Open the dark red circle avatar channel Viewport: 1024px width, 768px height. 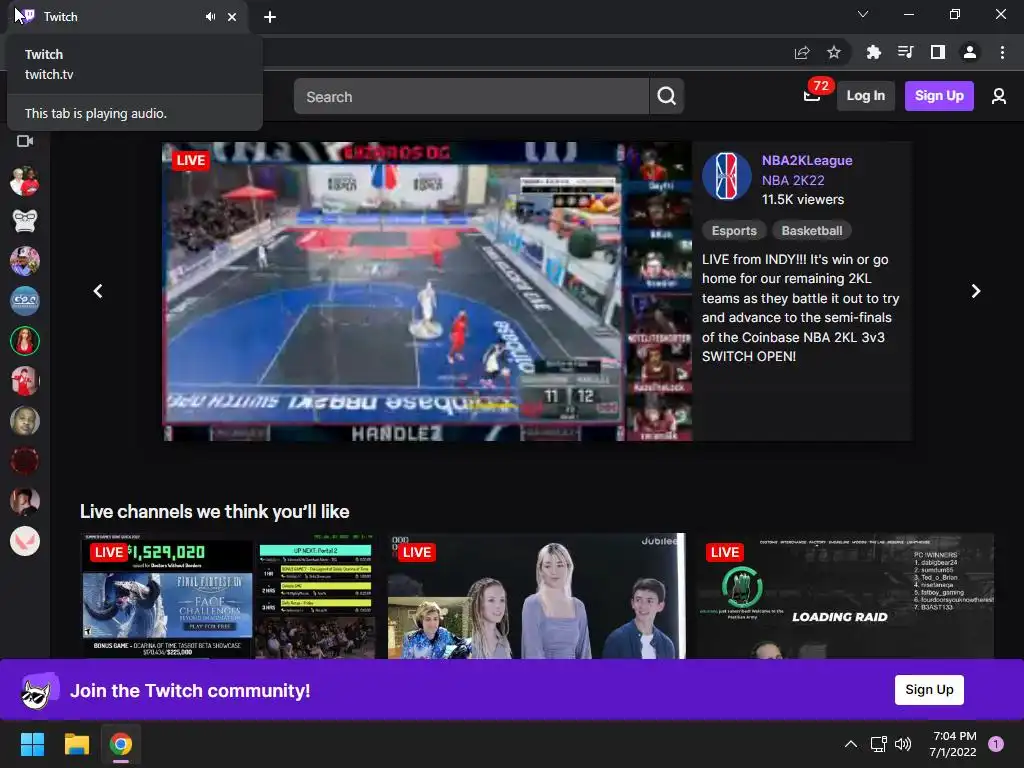click(25, 461)
